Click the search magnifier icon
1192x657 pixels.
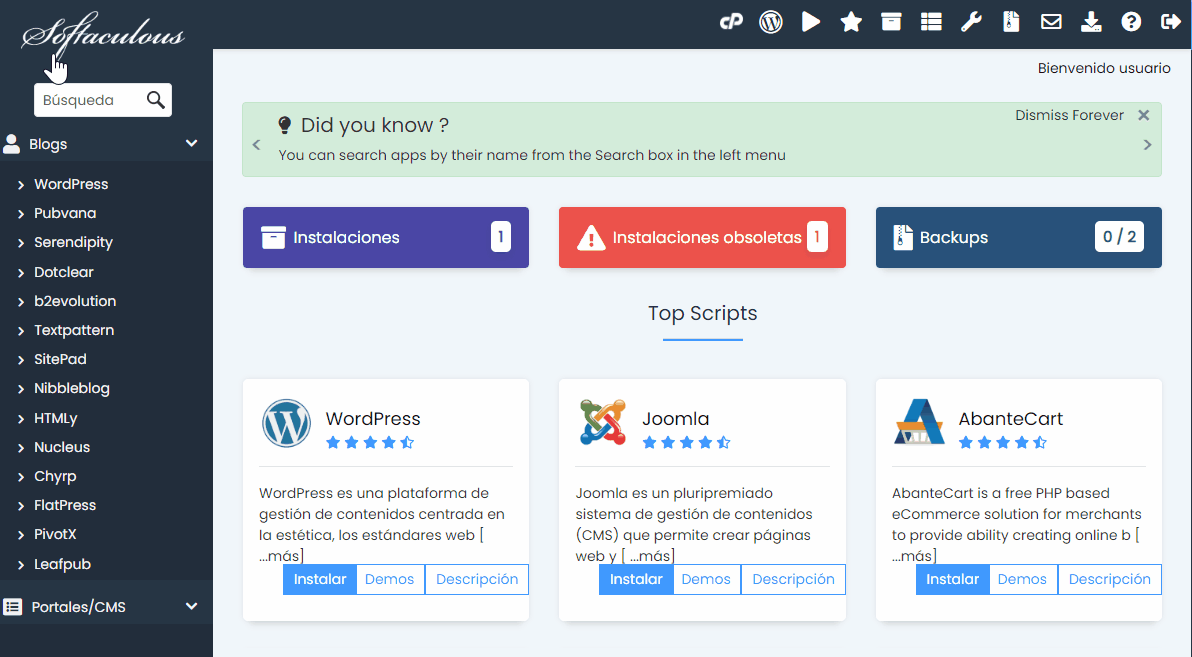point(155,100)
